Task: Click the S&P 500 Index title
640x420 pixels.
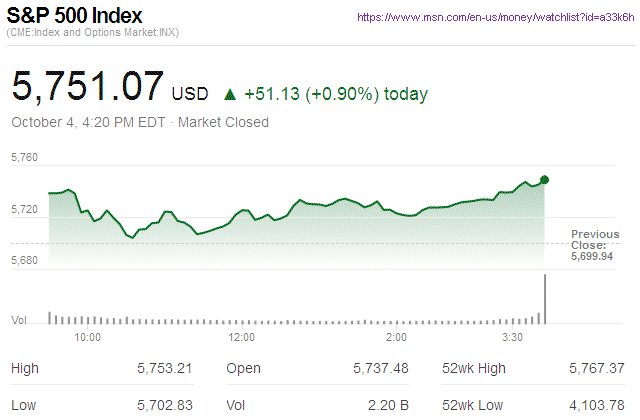Action: click(x=75, y=17)
